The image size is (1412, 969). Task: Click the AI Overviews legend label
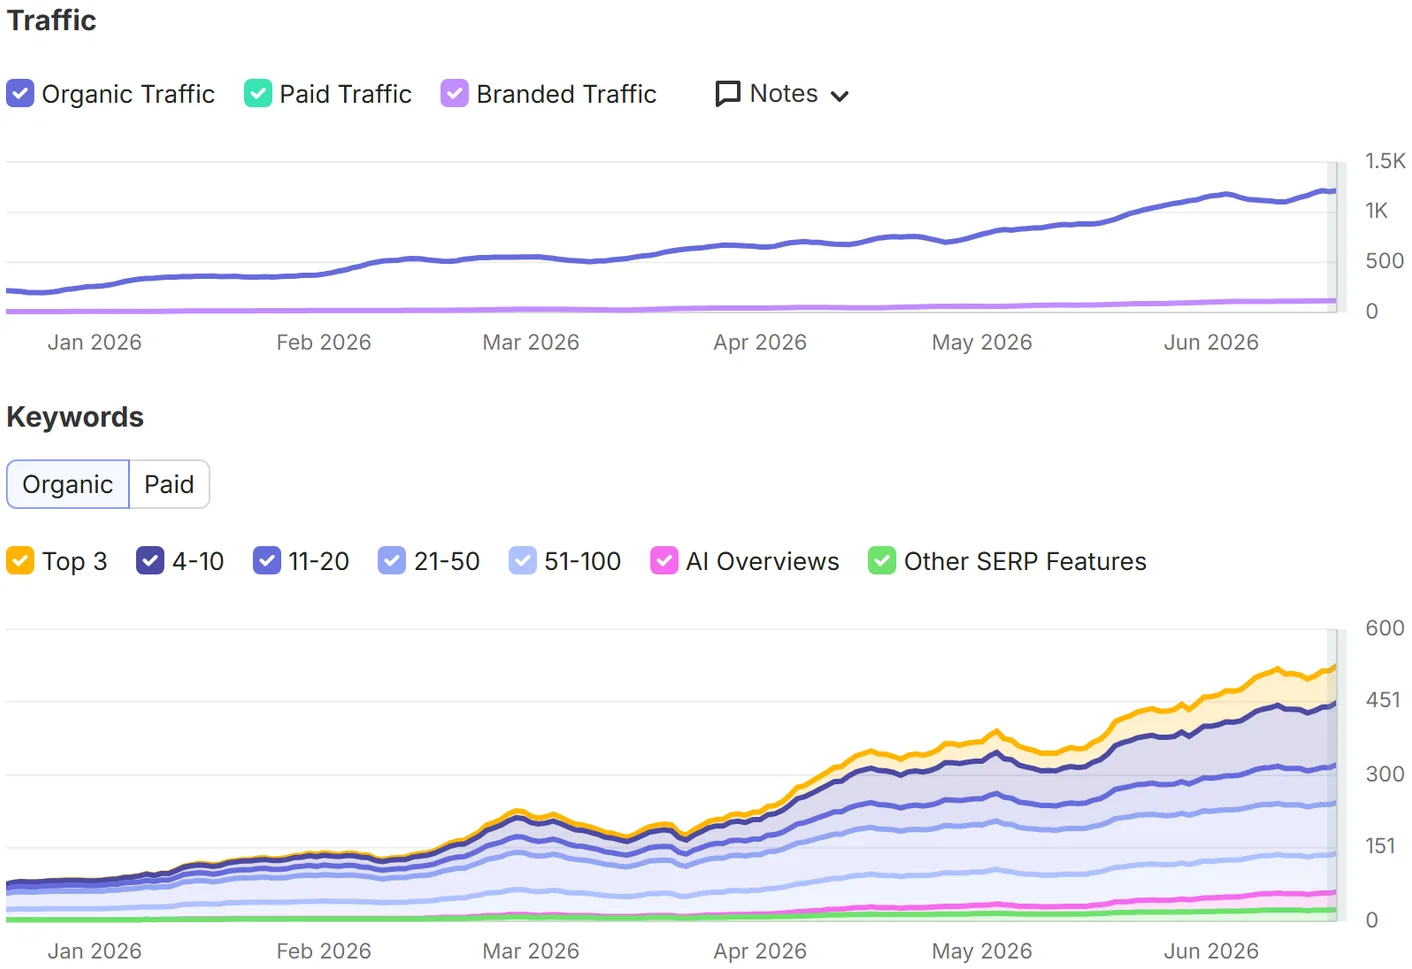pos(763,561)
